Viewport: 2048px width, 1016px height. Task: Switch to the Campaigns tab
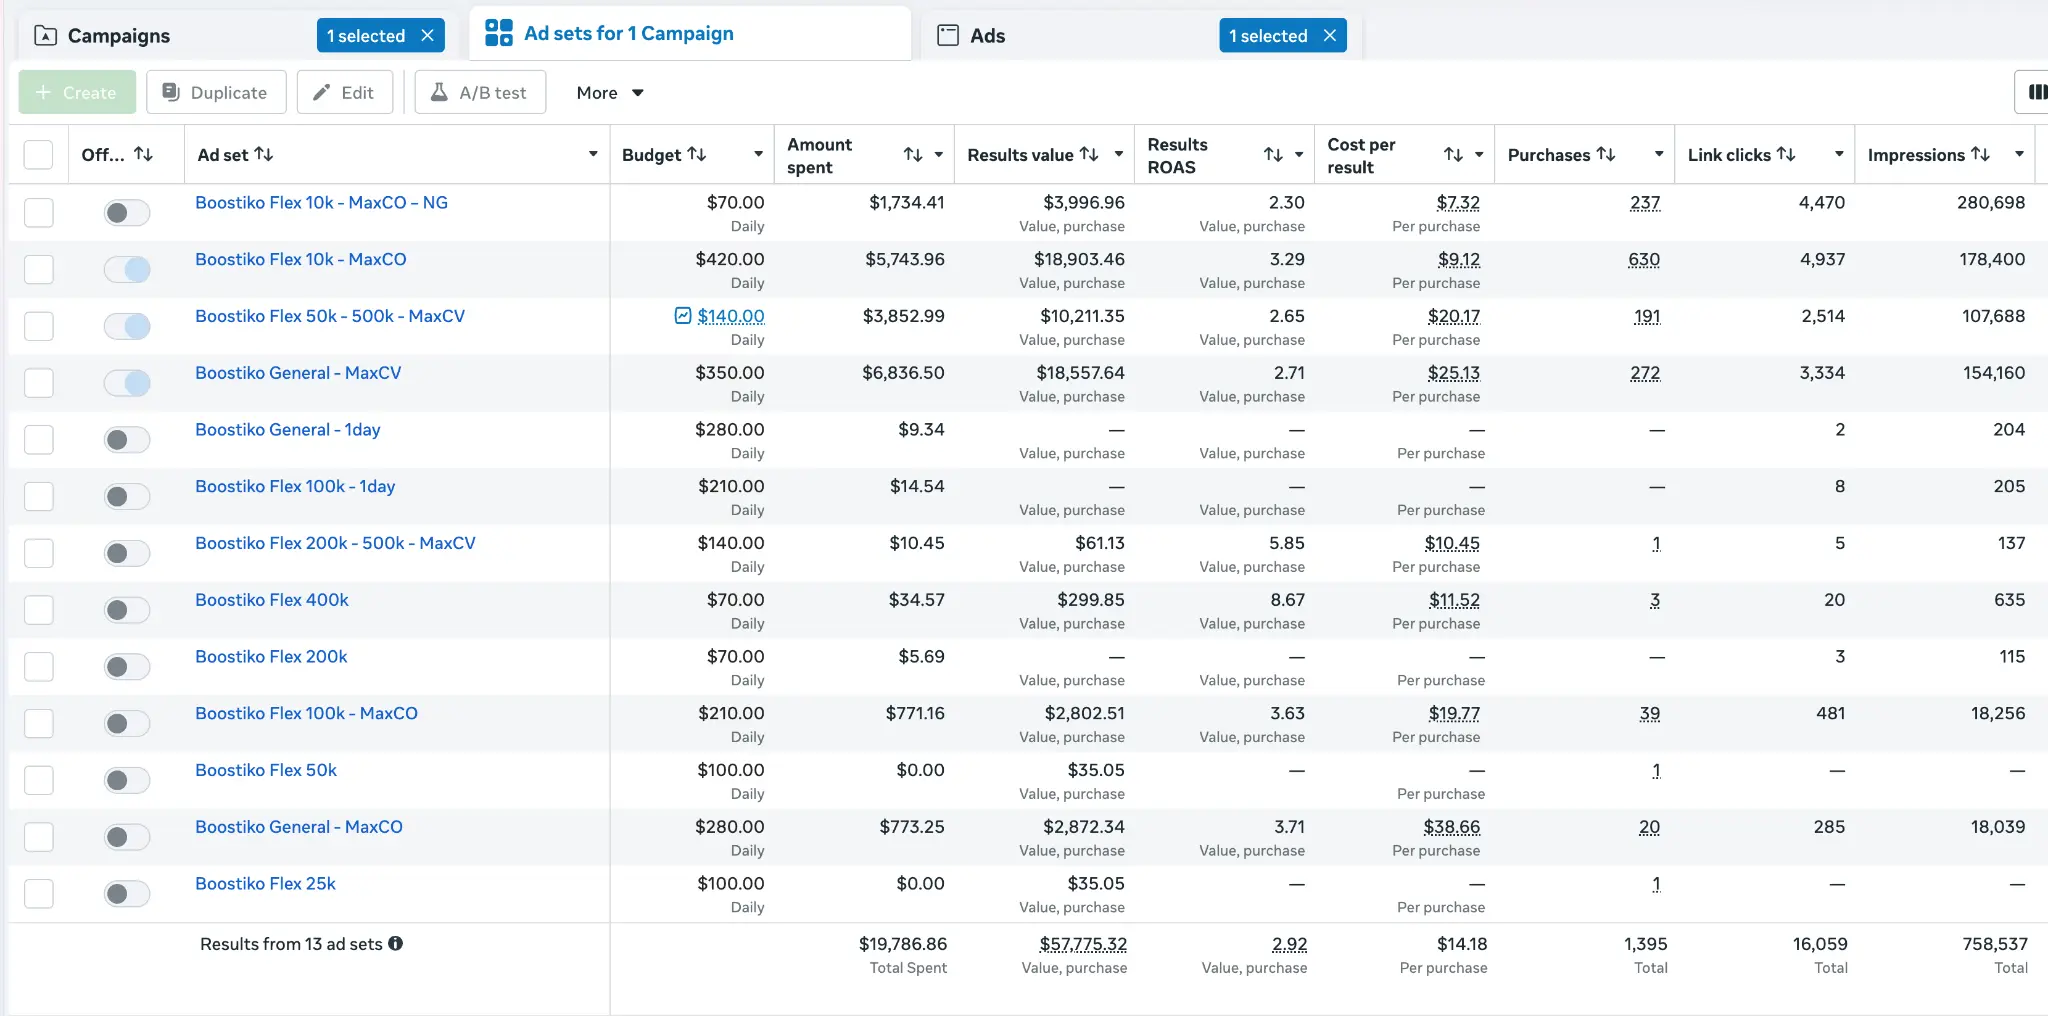(x=119, y=36)
